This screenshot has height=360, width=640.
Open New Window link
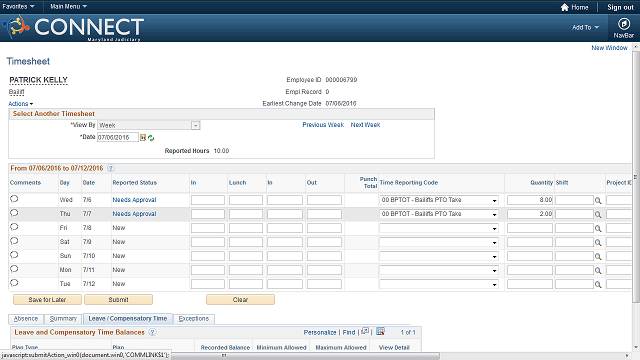pyautogui.click(x=609, y=48)
